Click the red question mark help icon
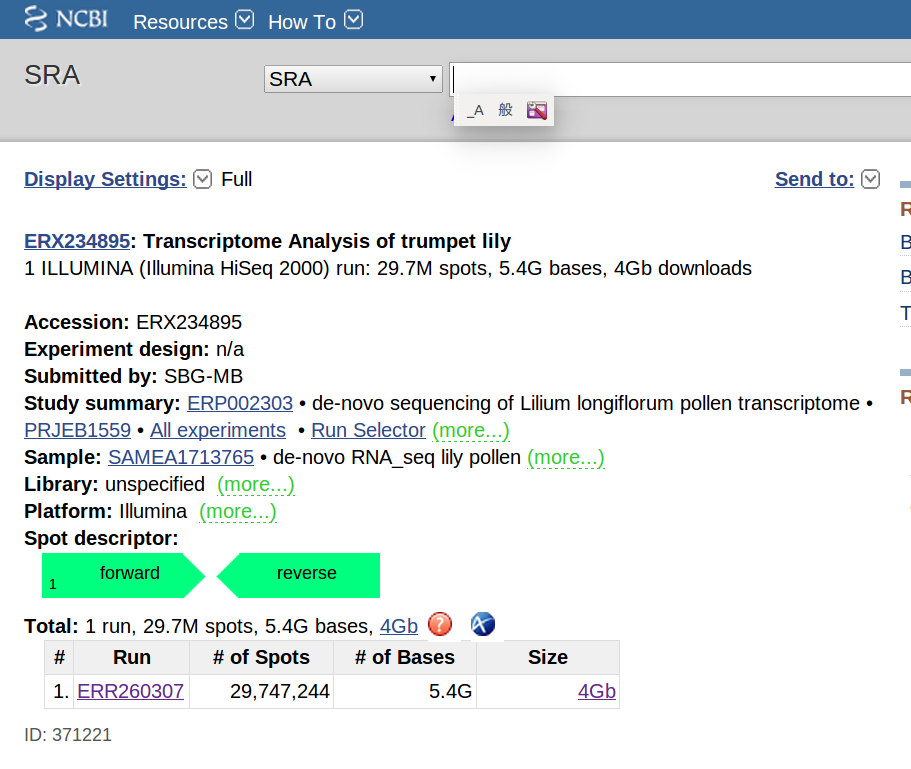 [x=440, y=624]
